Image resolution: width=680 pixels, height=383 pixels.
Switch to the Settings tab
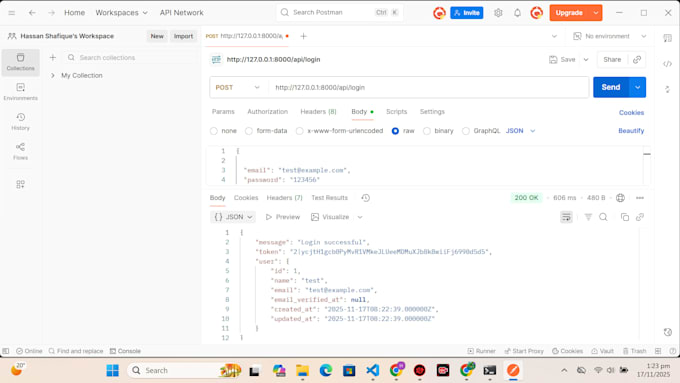point(432,111)
